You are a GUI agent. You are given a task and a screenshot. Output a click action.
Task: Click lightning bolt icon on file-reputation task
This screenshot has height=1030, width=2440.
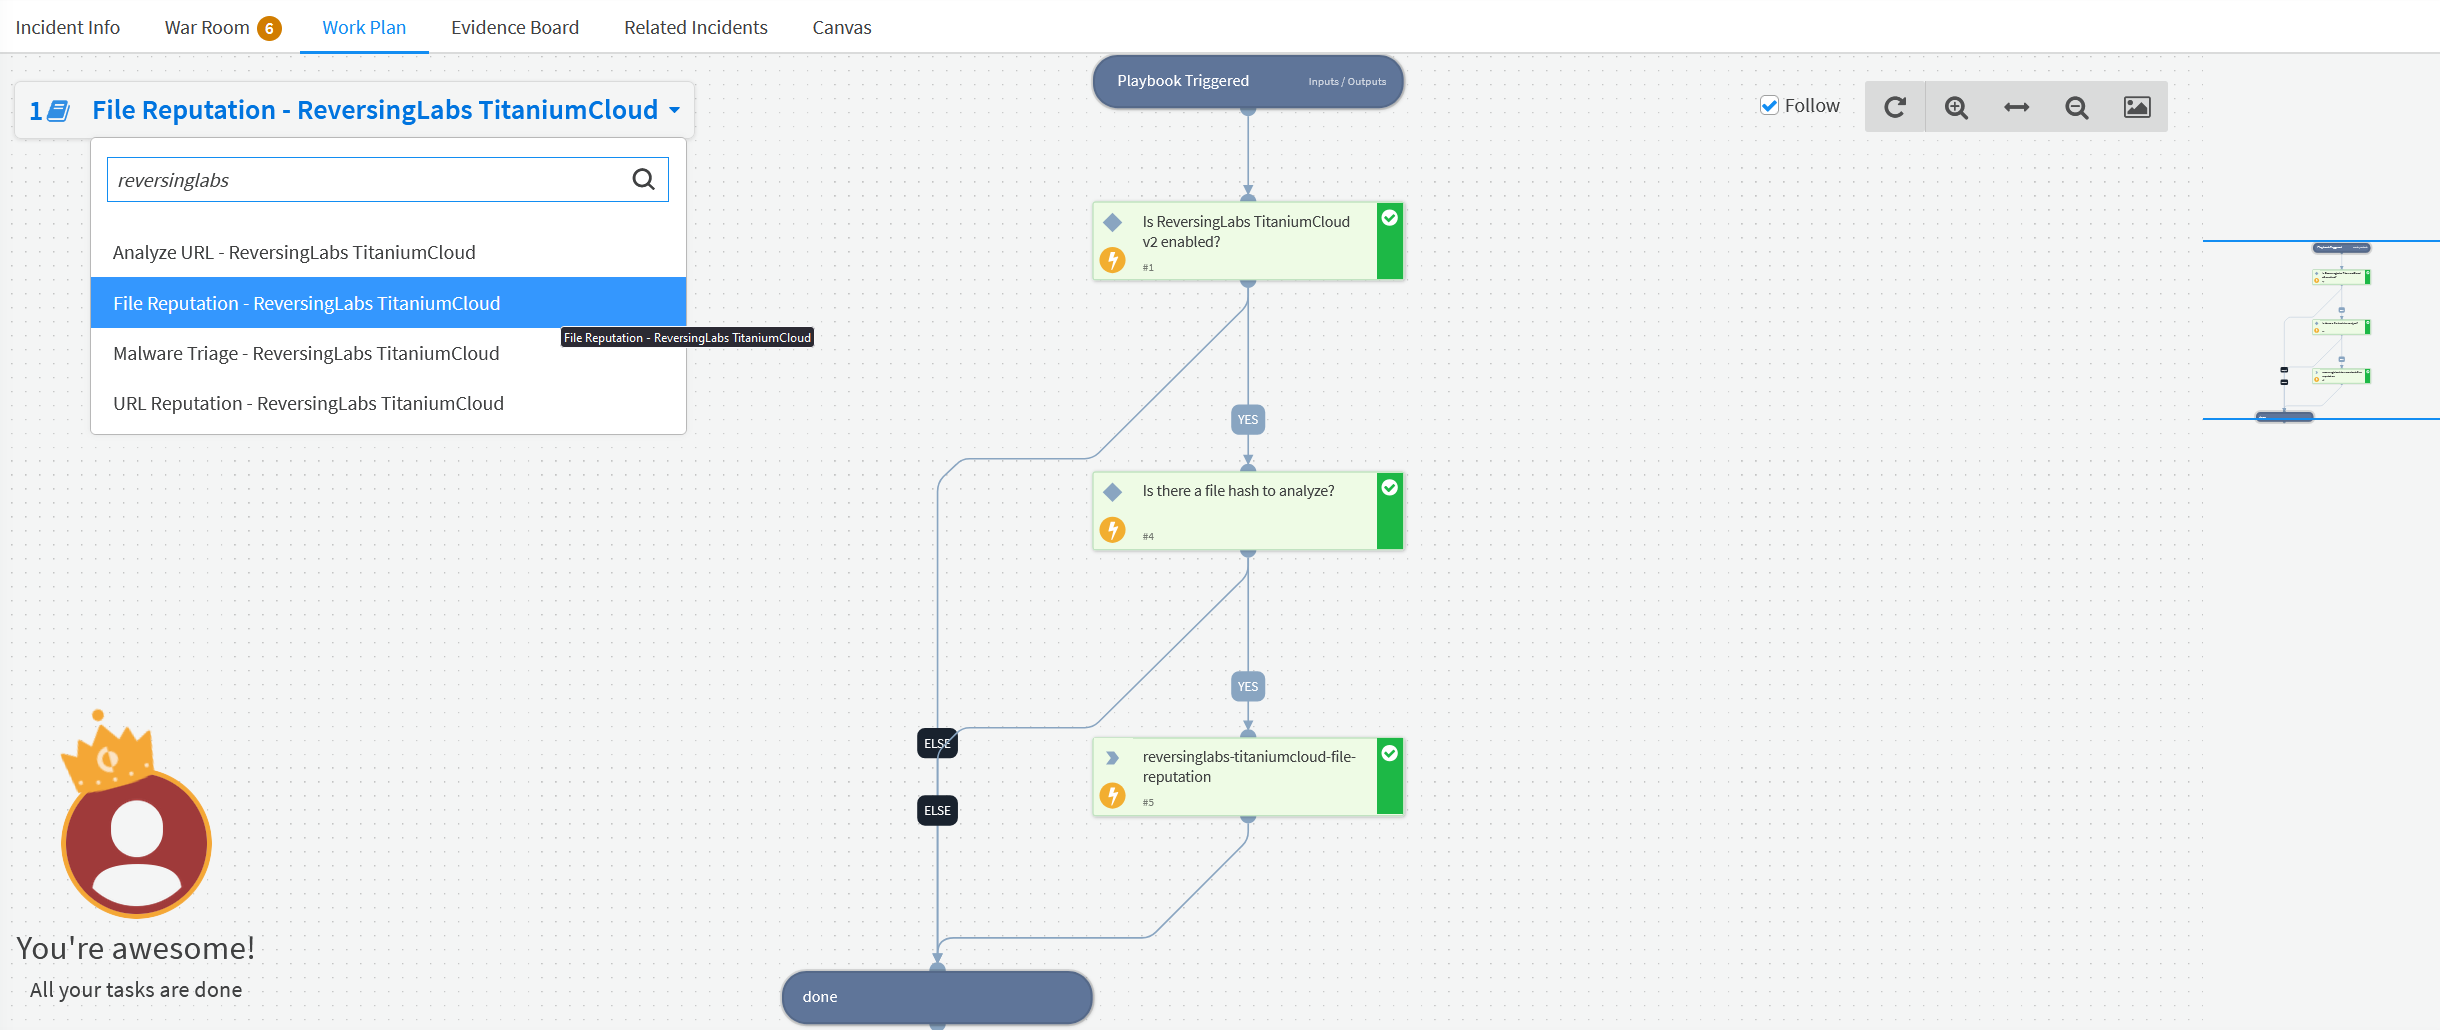[x=1112, y=795]
